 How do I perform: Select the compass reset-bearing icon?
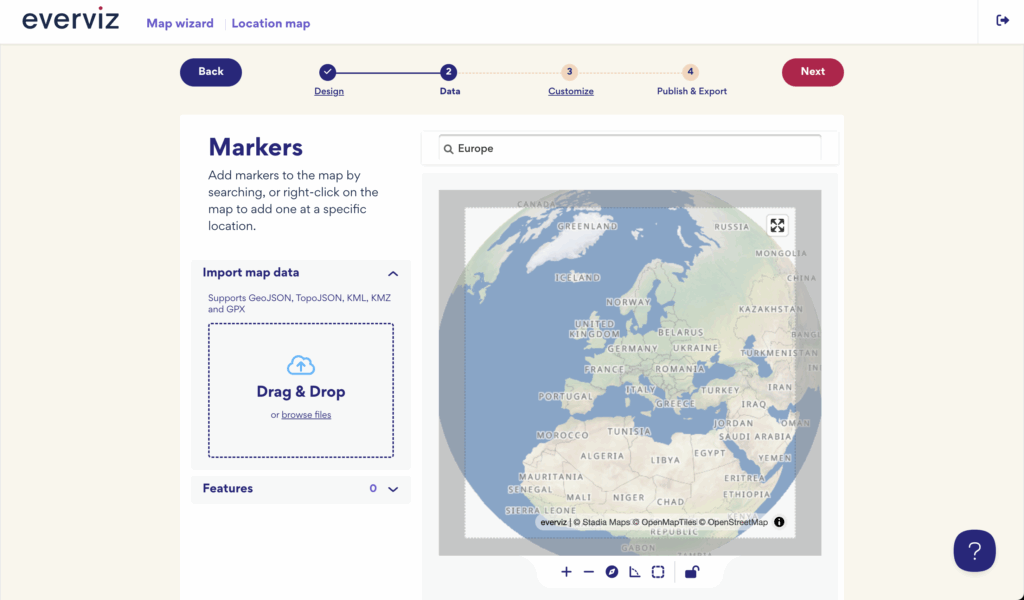pyautogui.click(x=611, y=572)
